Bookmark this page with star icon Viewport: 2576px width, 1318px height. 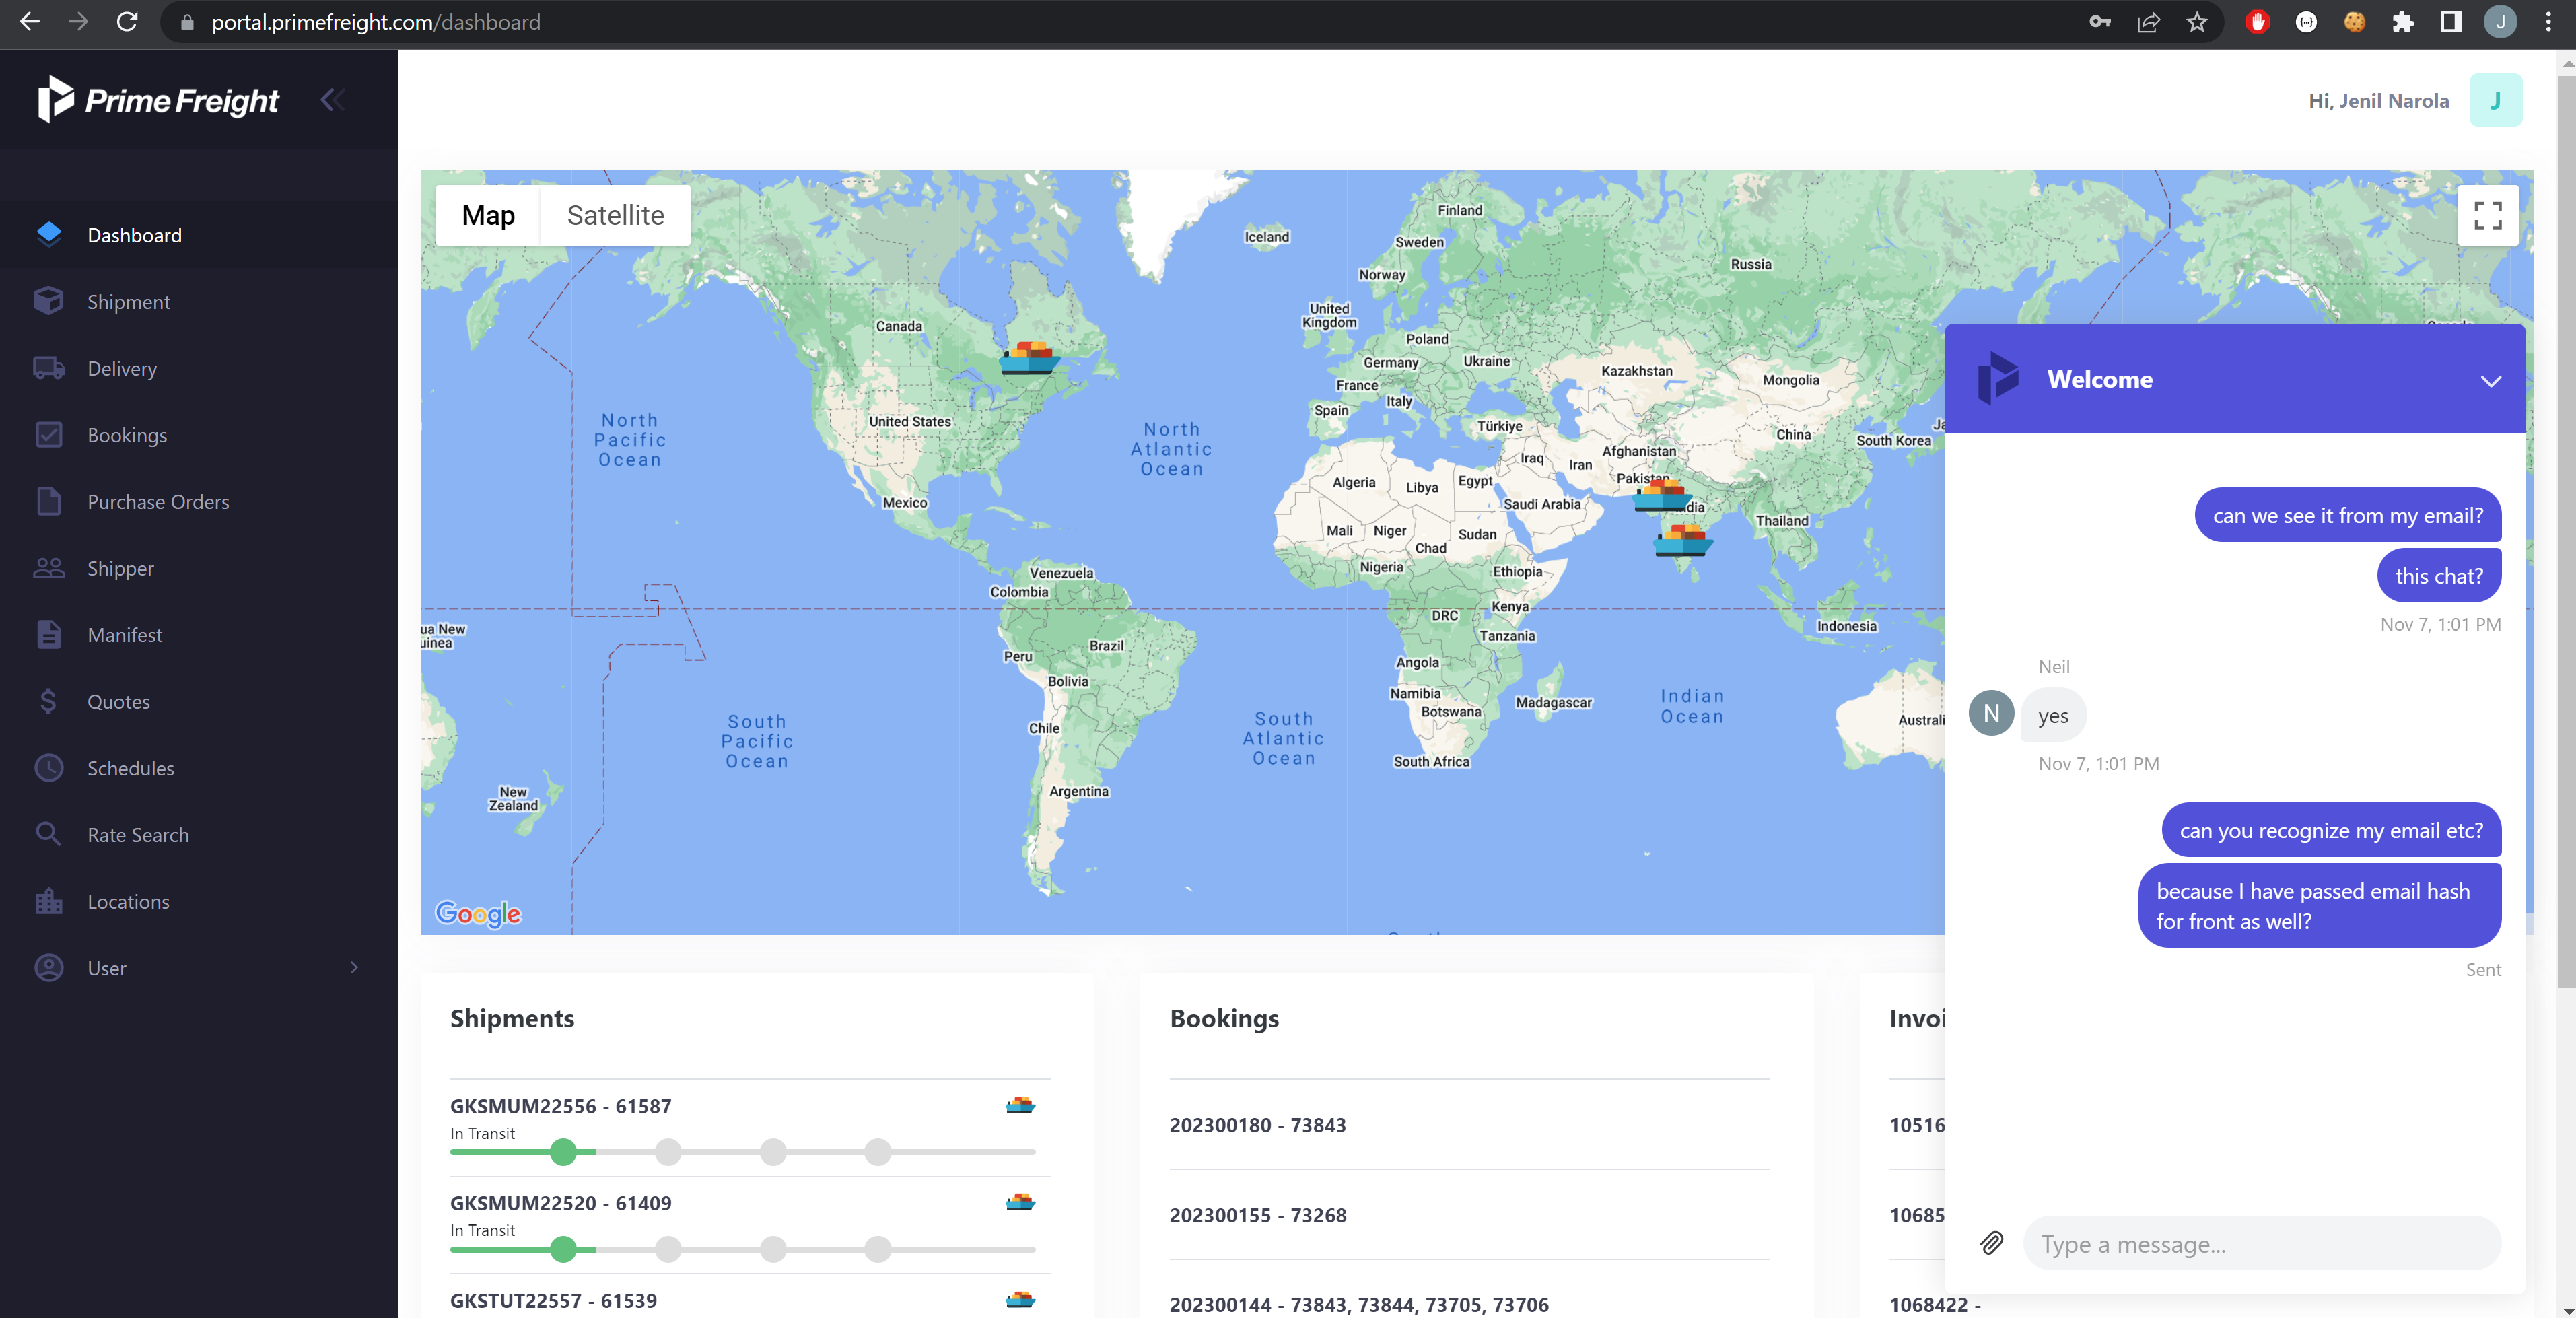point(2196,22)
